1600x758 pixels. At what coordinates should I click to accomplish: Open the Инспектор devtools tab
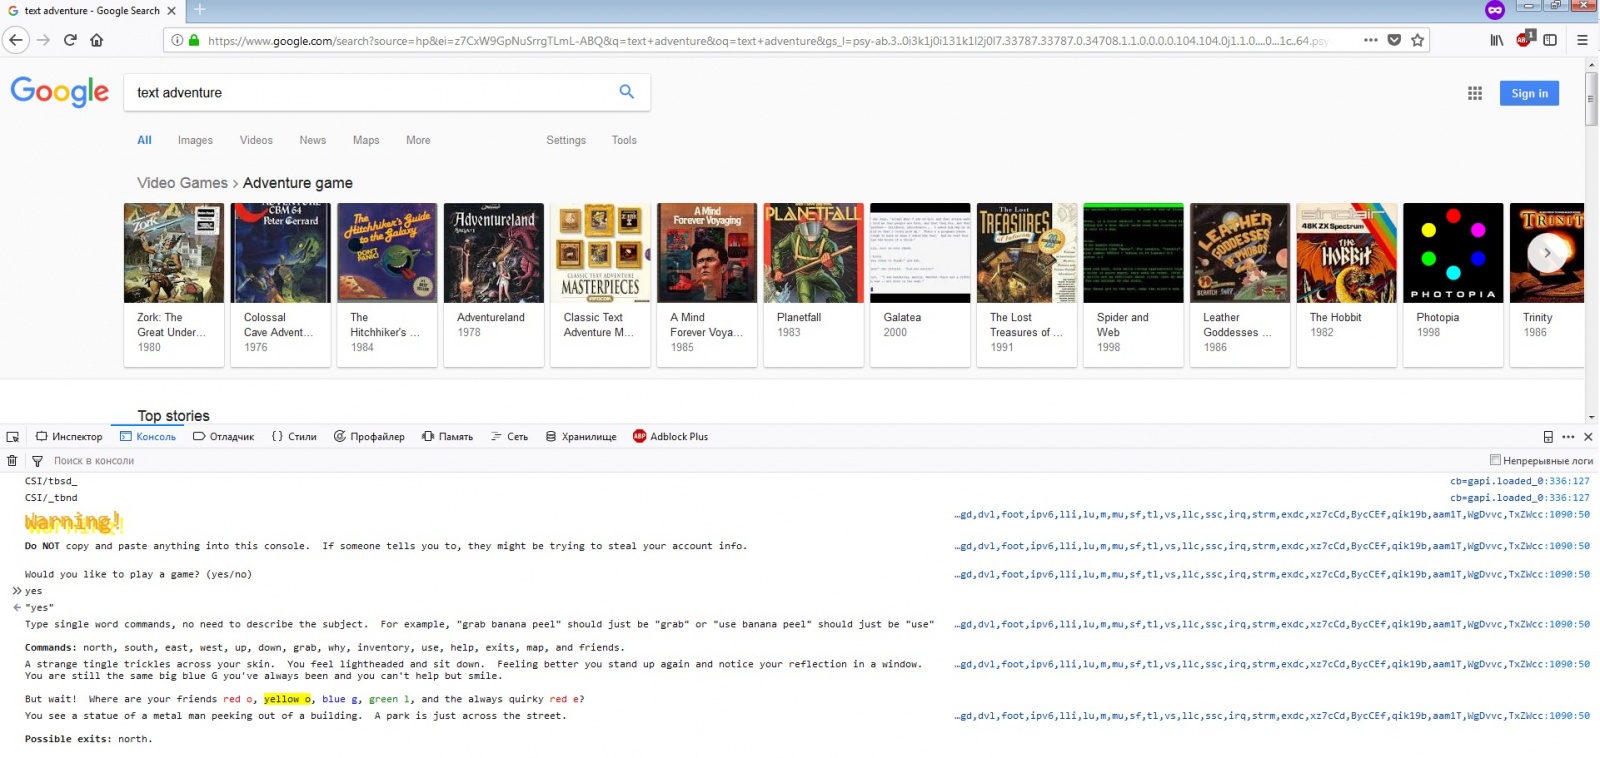[69, 437]
